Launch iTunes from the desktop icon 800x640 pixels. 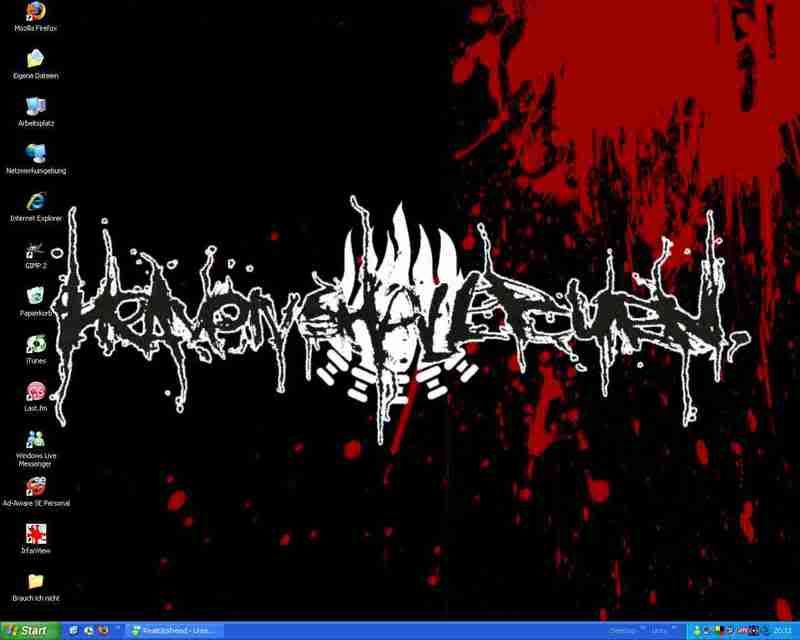pos(36,350)
